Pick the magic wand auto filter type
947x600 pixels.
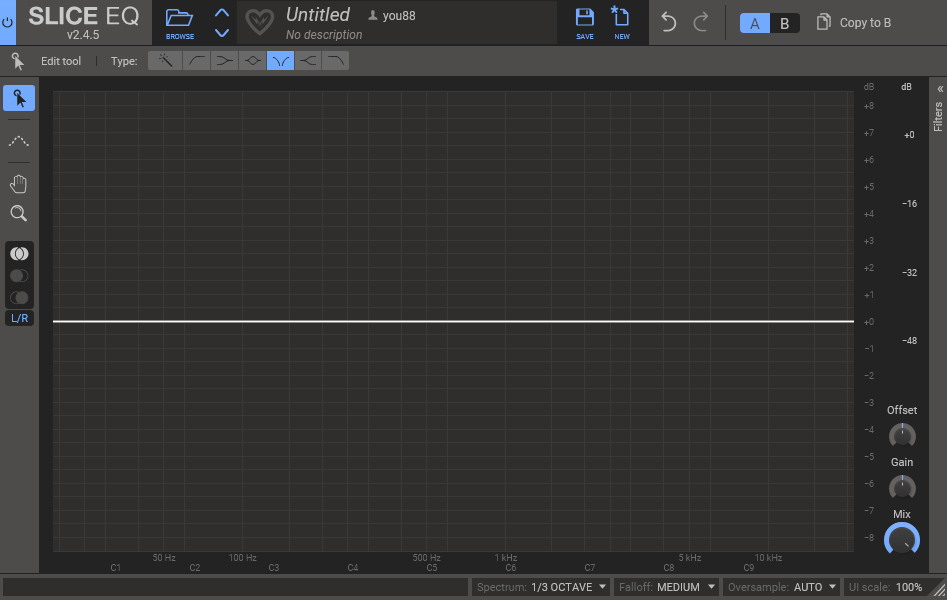click(x=166, y=61)
